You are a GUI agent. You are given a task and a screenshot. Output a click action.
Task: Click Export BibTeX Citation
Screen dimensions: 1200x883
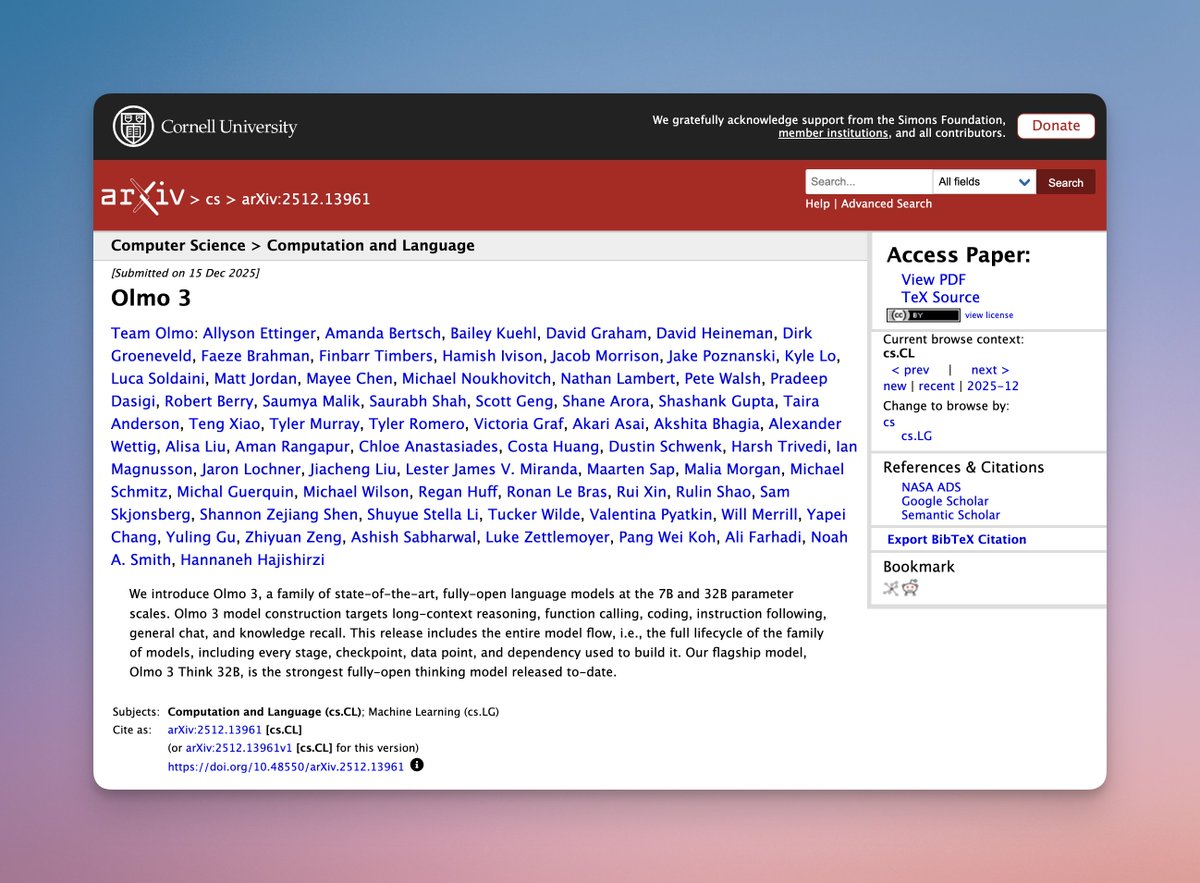[x=957, y=539]
